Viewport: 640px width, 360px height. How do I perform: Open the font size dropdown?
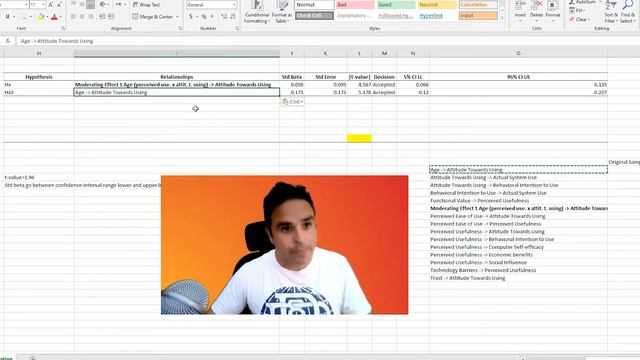43,4
